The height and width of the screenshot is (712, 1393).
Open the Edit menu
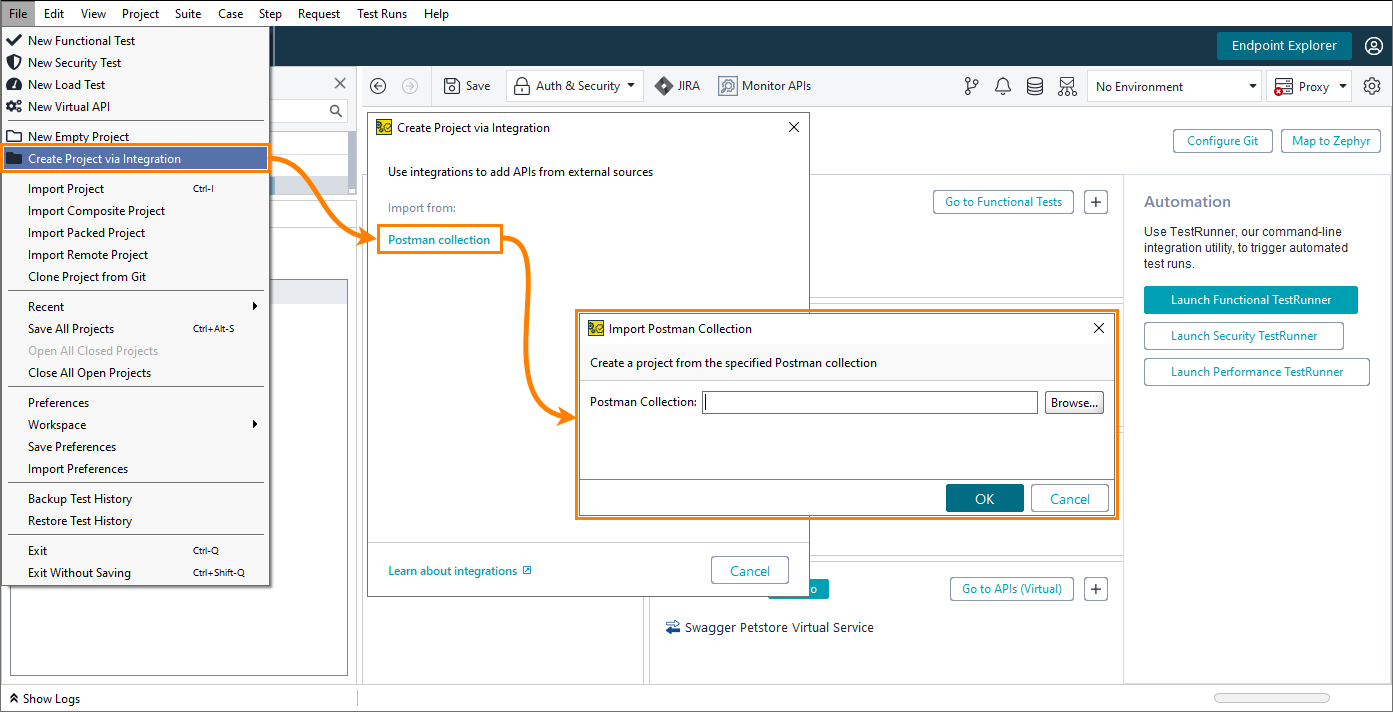click(x=54, y=14)
